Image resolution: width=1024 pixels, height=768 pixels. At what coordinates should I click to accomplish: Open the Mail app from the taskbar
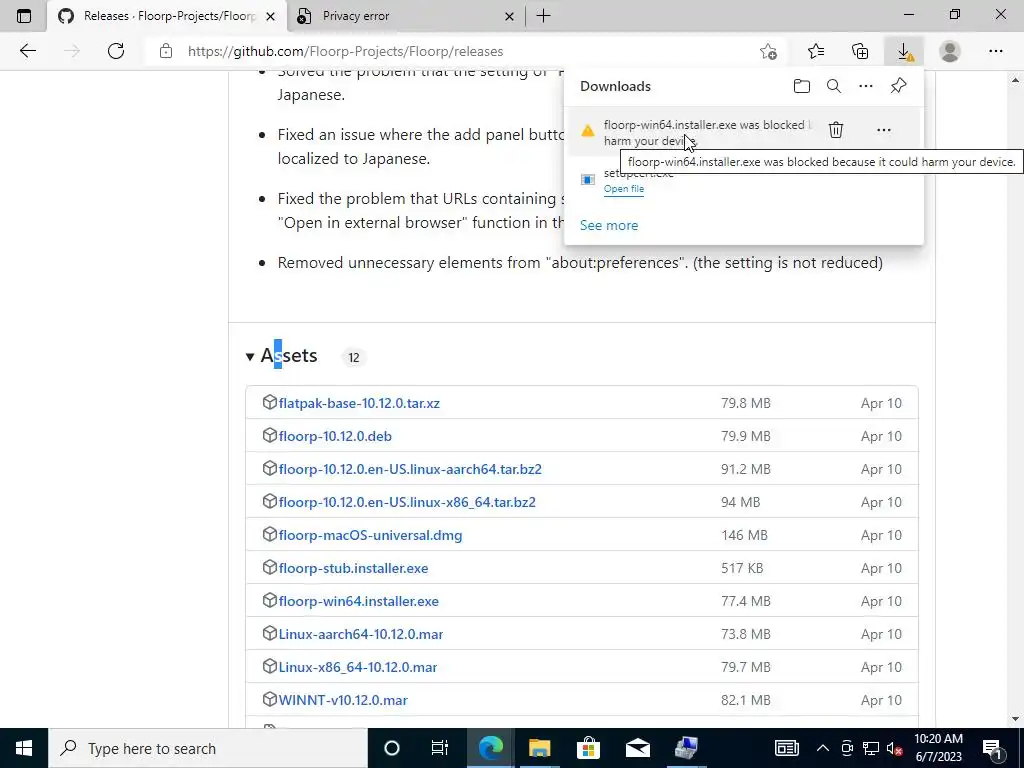click(x=637, y=748)
